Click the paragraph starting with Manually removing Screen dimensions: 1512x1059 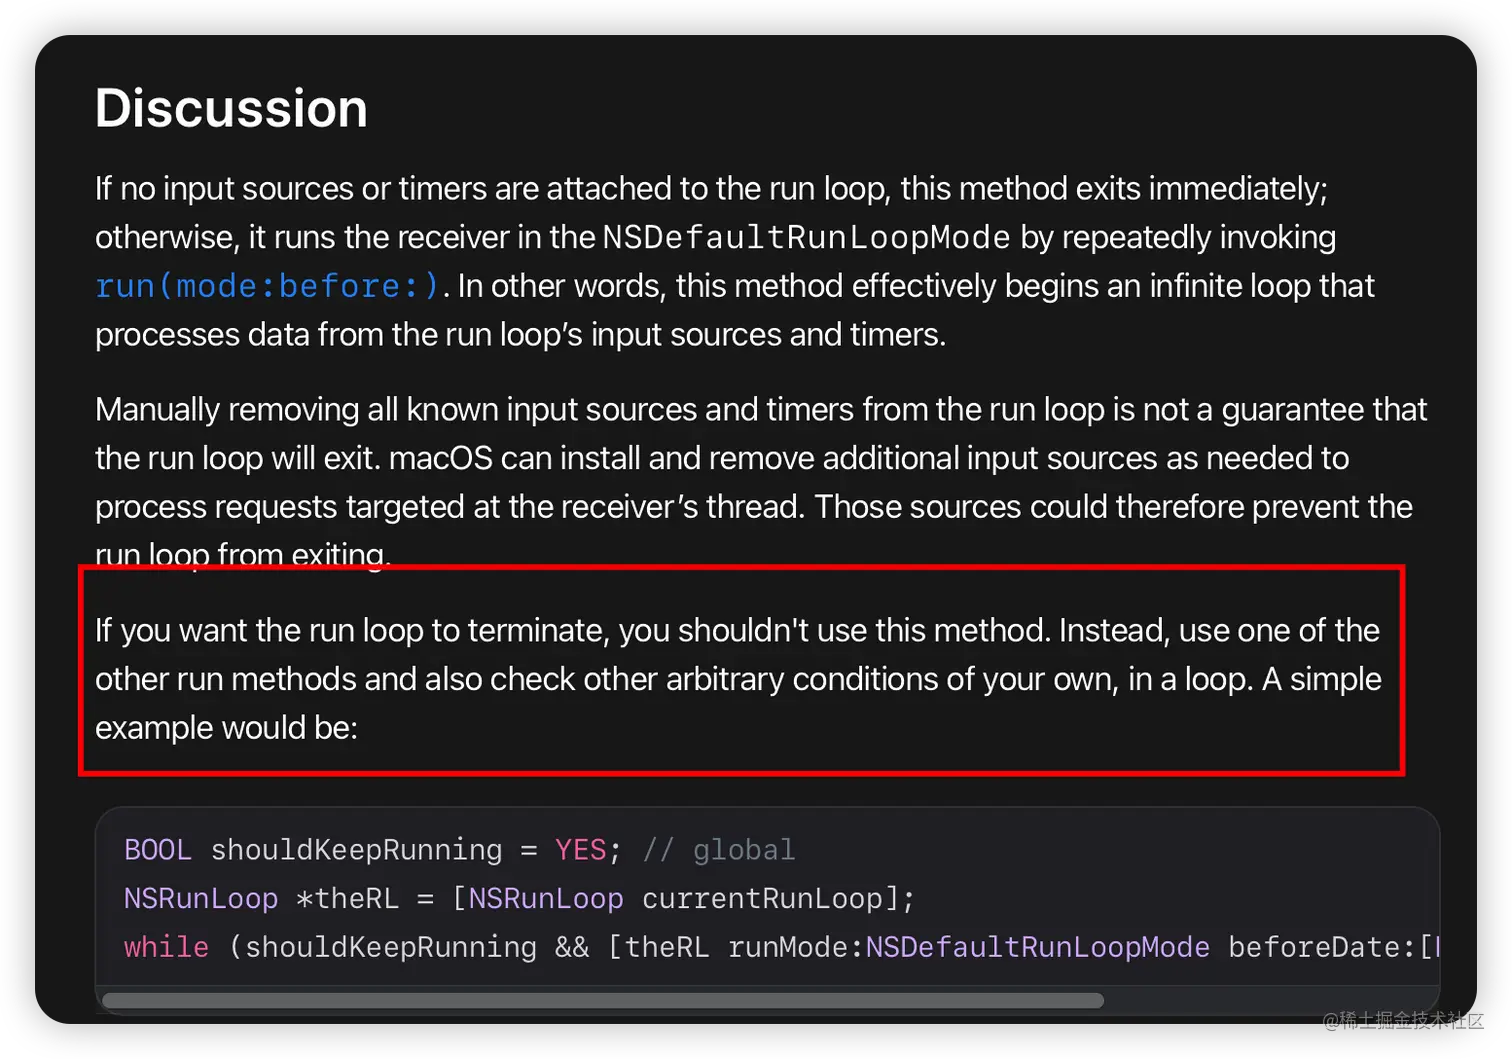point(761,482)
